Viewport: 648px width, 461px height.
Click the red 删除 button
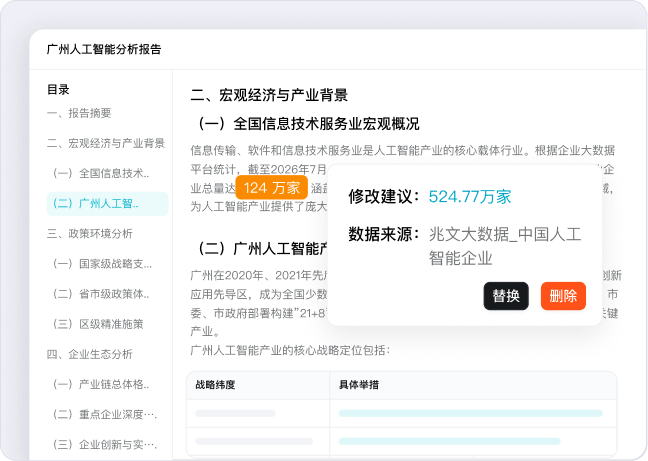(x=563, y=296)
